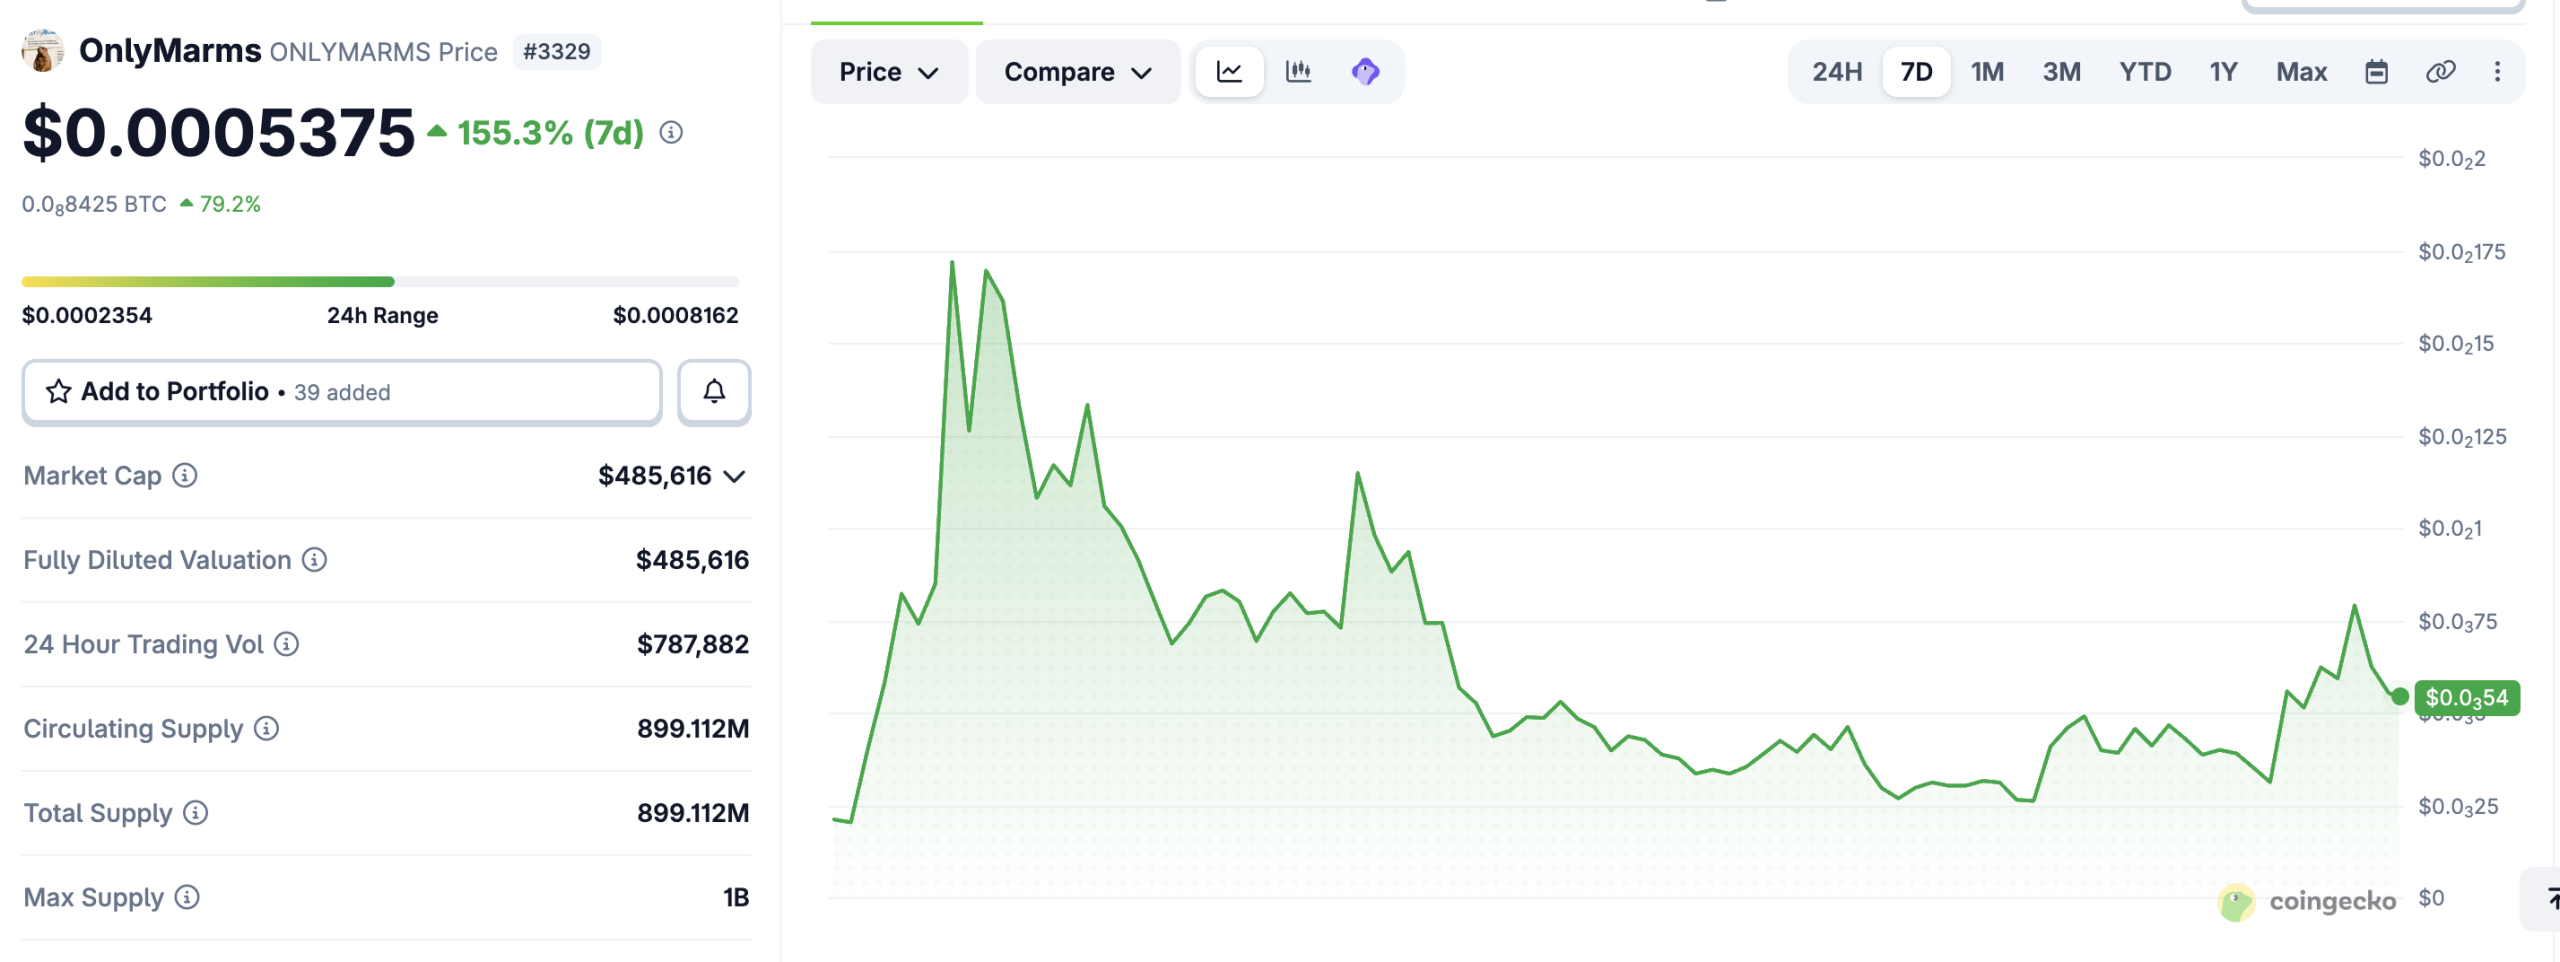Image resolution: width=2560 pixels, height=962 pixels.
Task: Select the 1Y time range
Action: coord(2223,72)
